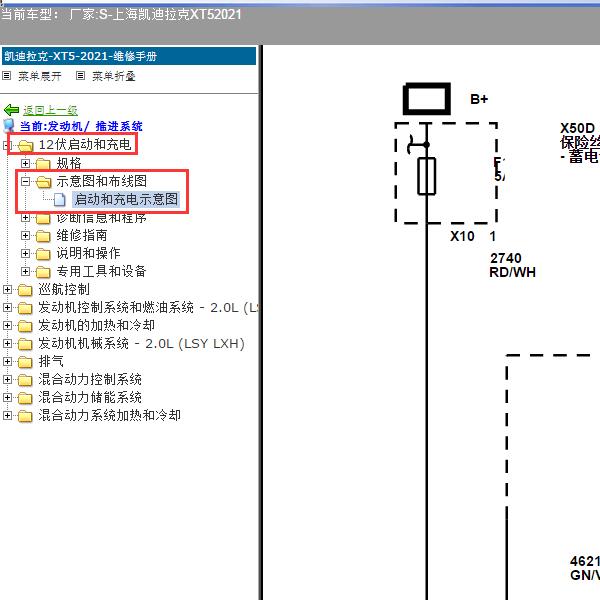Click the green back arrow icon

(11, 110)
